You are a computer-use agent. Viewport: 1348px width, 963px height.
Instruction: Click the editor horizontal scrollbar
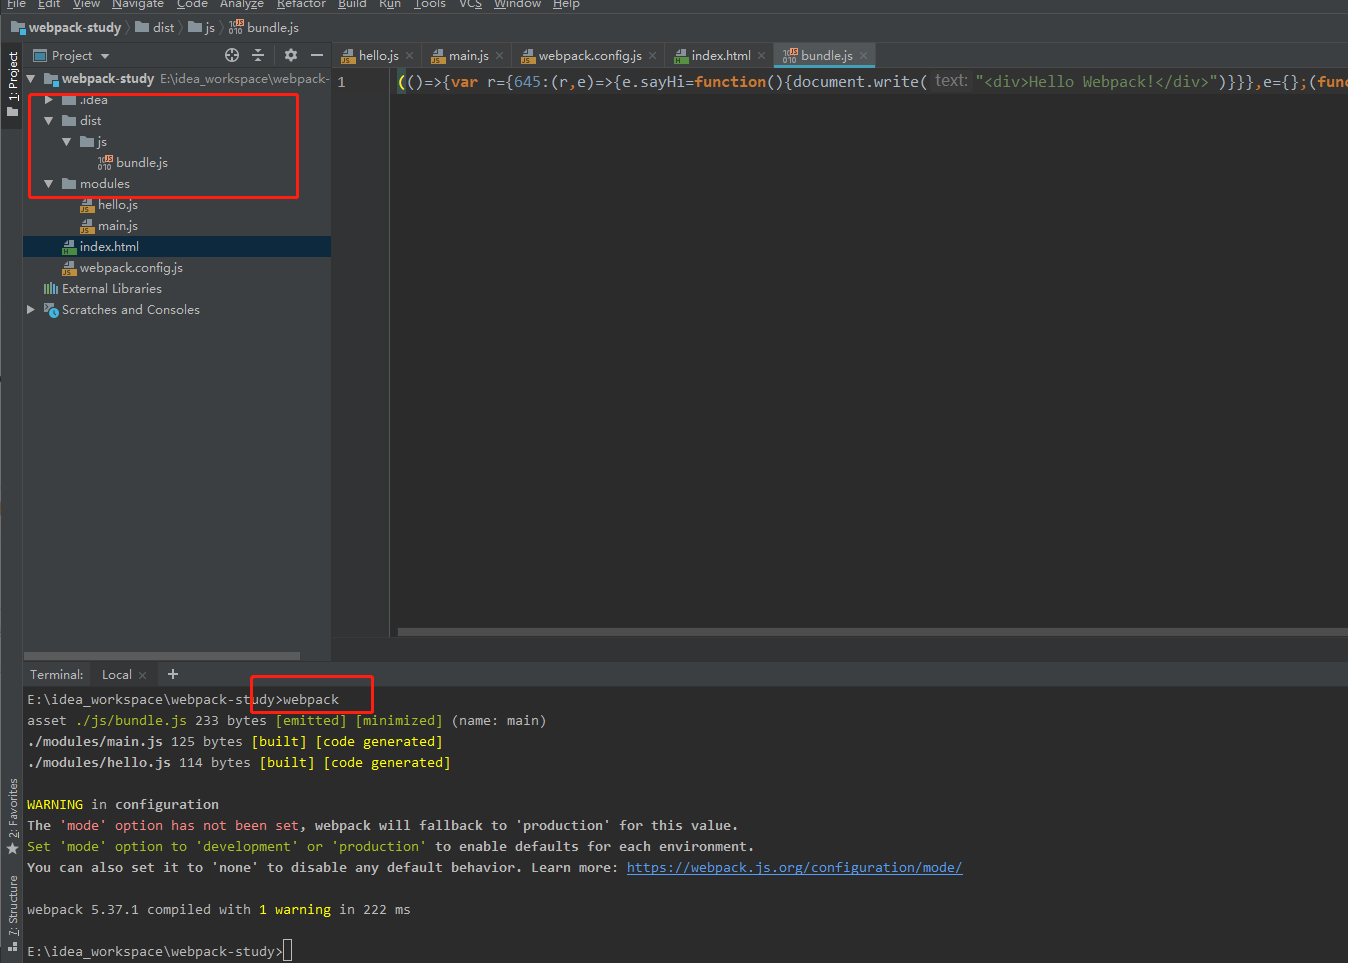click(x=872, y=632)
